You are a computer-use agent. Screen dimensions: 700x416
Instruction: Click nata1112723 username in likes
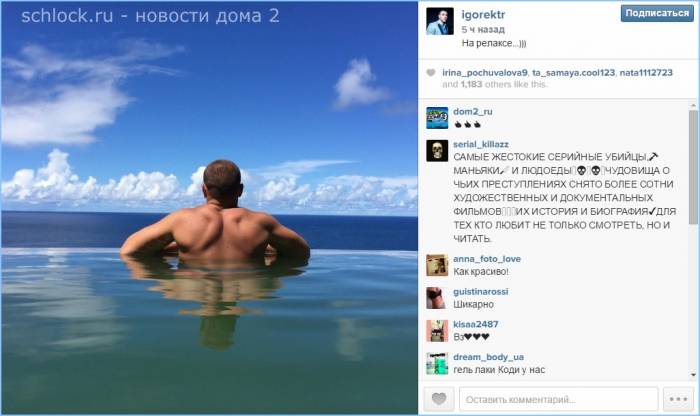[x=646, y=73]
